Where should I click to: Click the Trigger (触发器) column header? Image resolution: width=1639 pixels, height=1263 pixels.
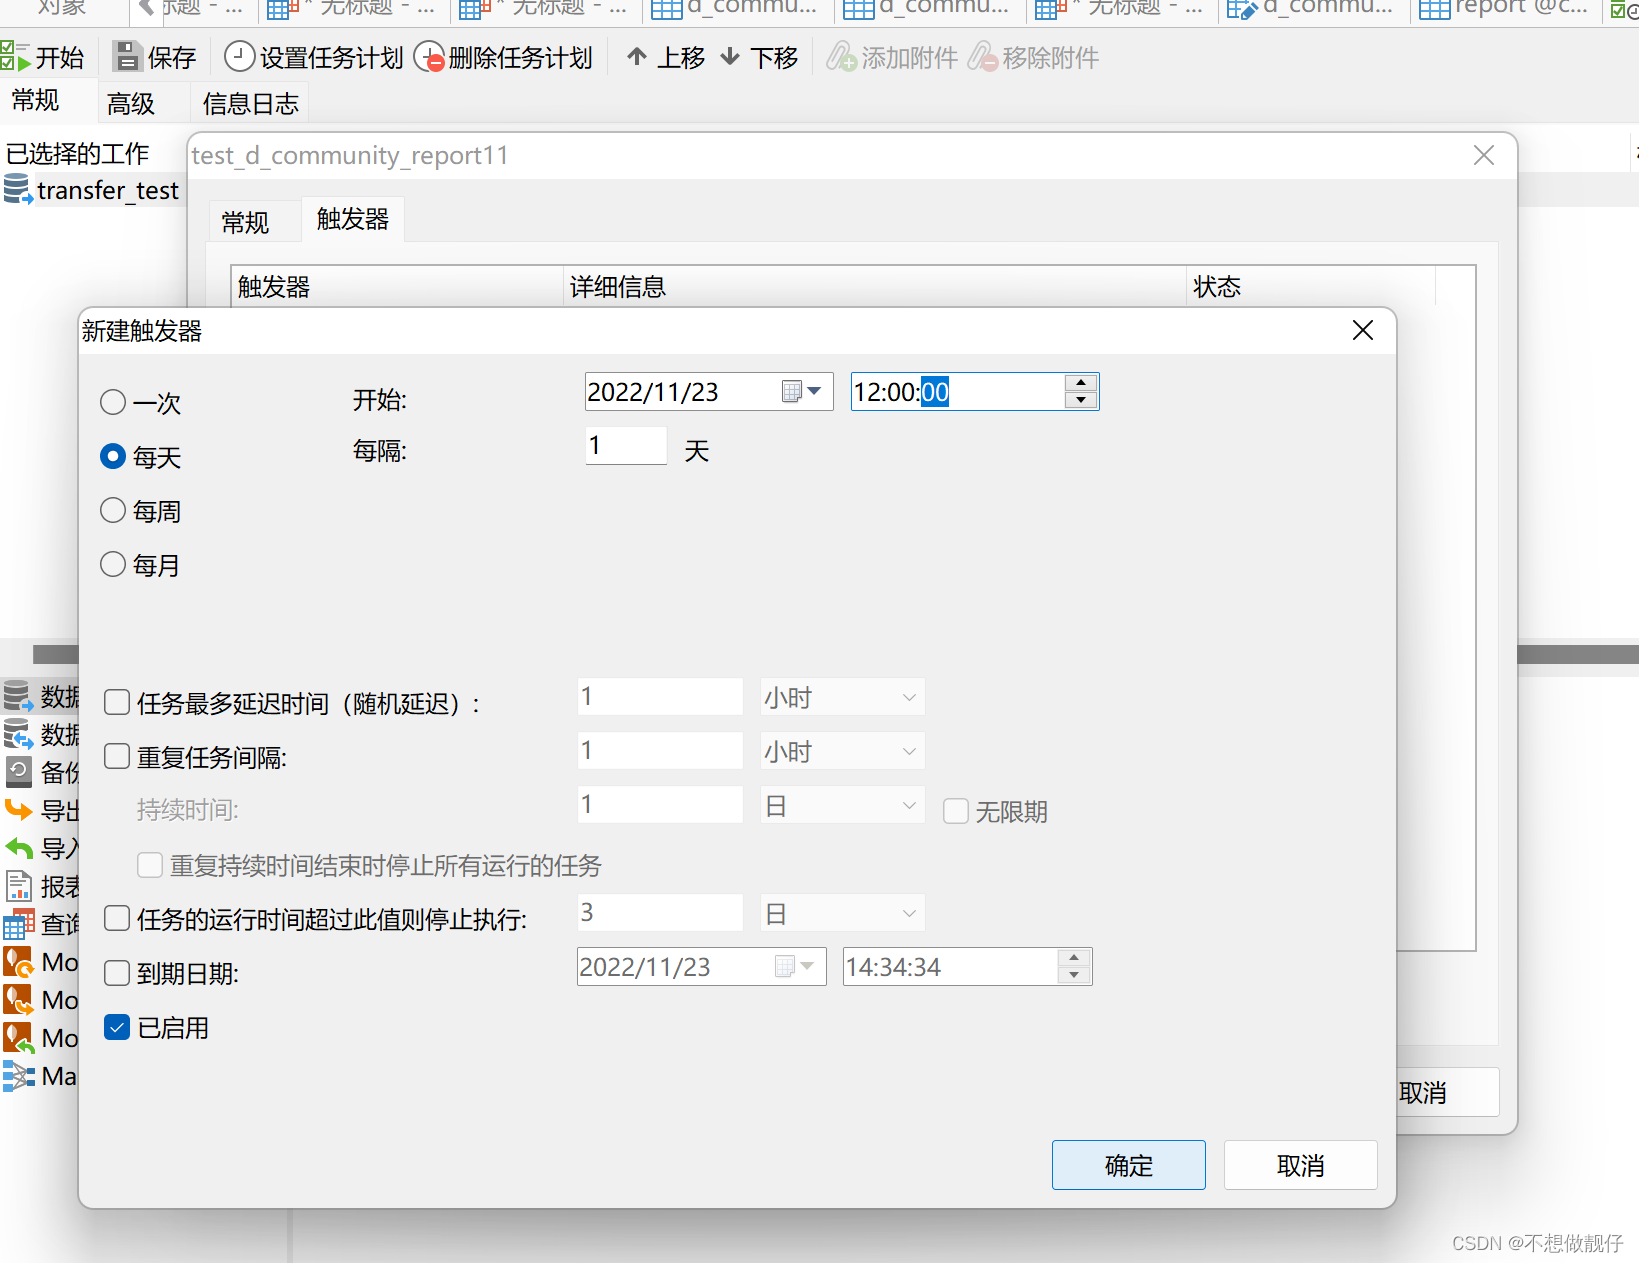tap(398, 286)
